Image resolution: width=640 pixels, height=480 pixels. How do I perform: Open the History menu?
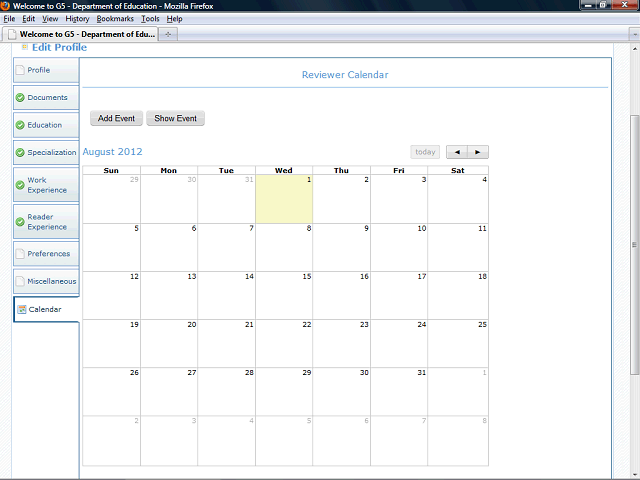(77, 19)
